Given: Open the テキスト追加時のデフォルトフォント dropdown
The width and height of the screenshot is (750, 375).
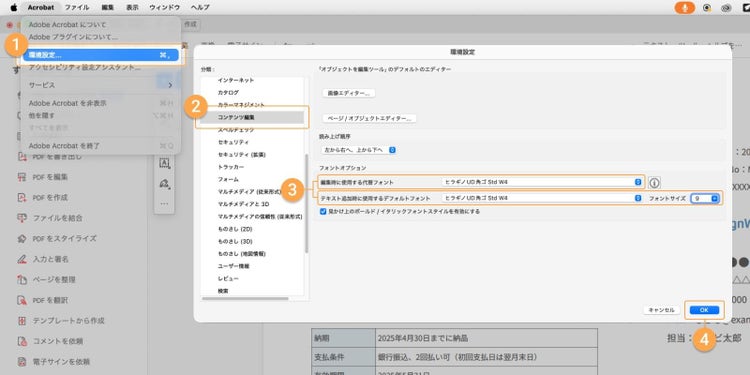Looking at the screenshot, I should click(542, 198).
